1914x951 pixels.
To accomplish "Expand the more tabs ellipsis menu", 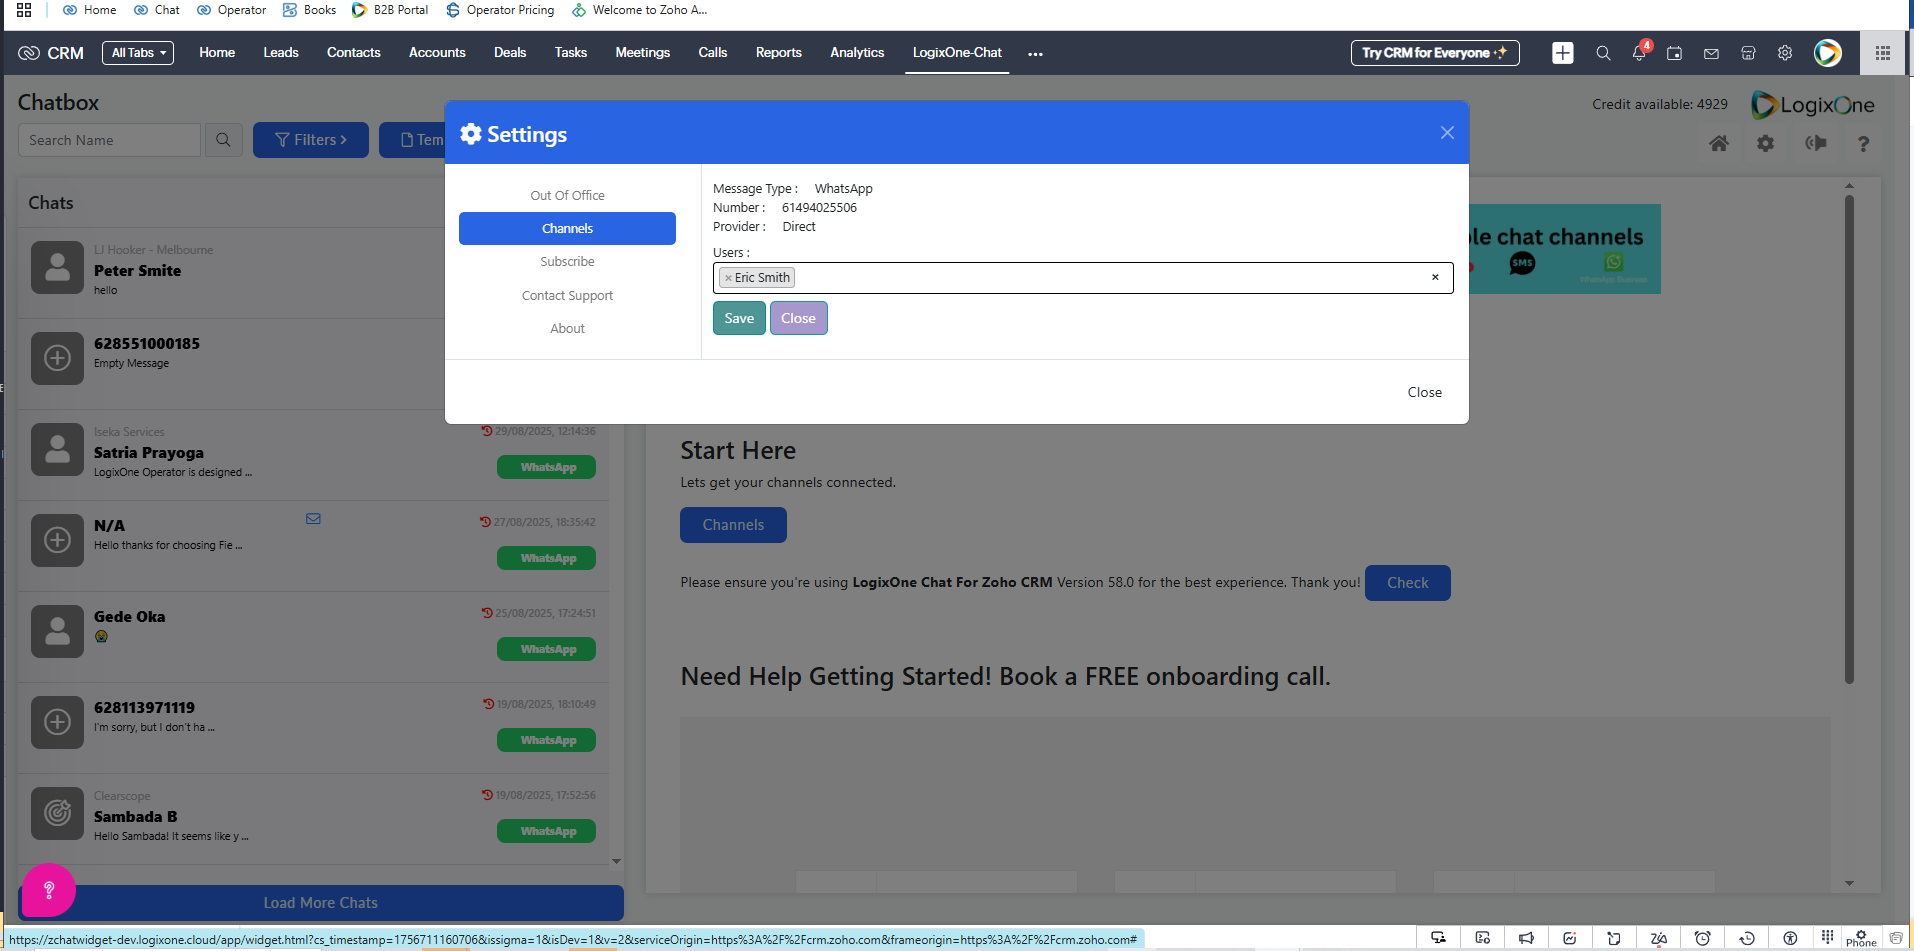I will pos(1035,54).
